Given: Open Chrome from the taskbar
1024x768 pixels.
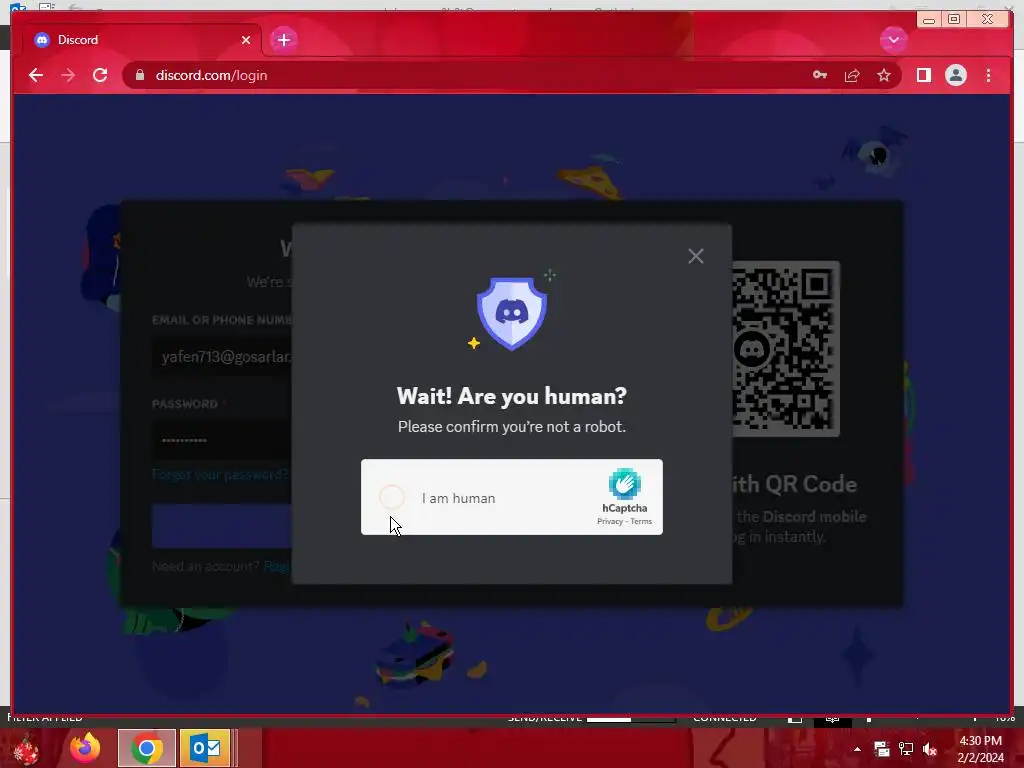Looking at the screenshot, I should pos(147,748).
